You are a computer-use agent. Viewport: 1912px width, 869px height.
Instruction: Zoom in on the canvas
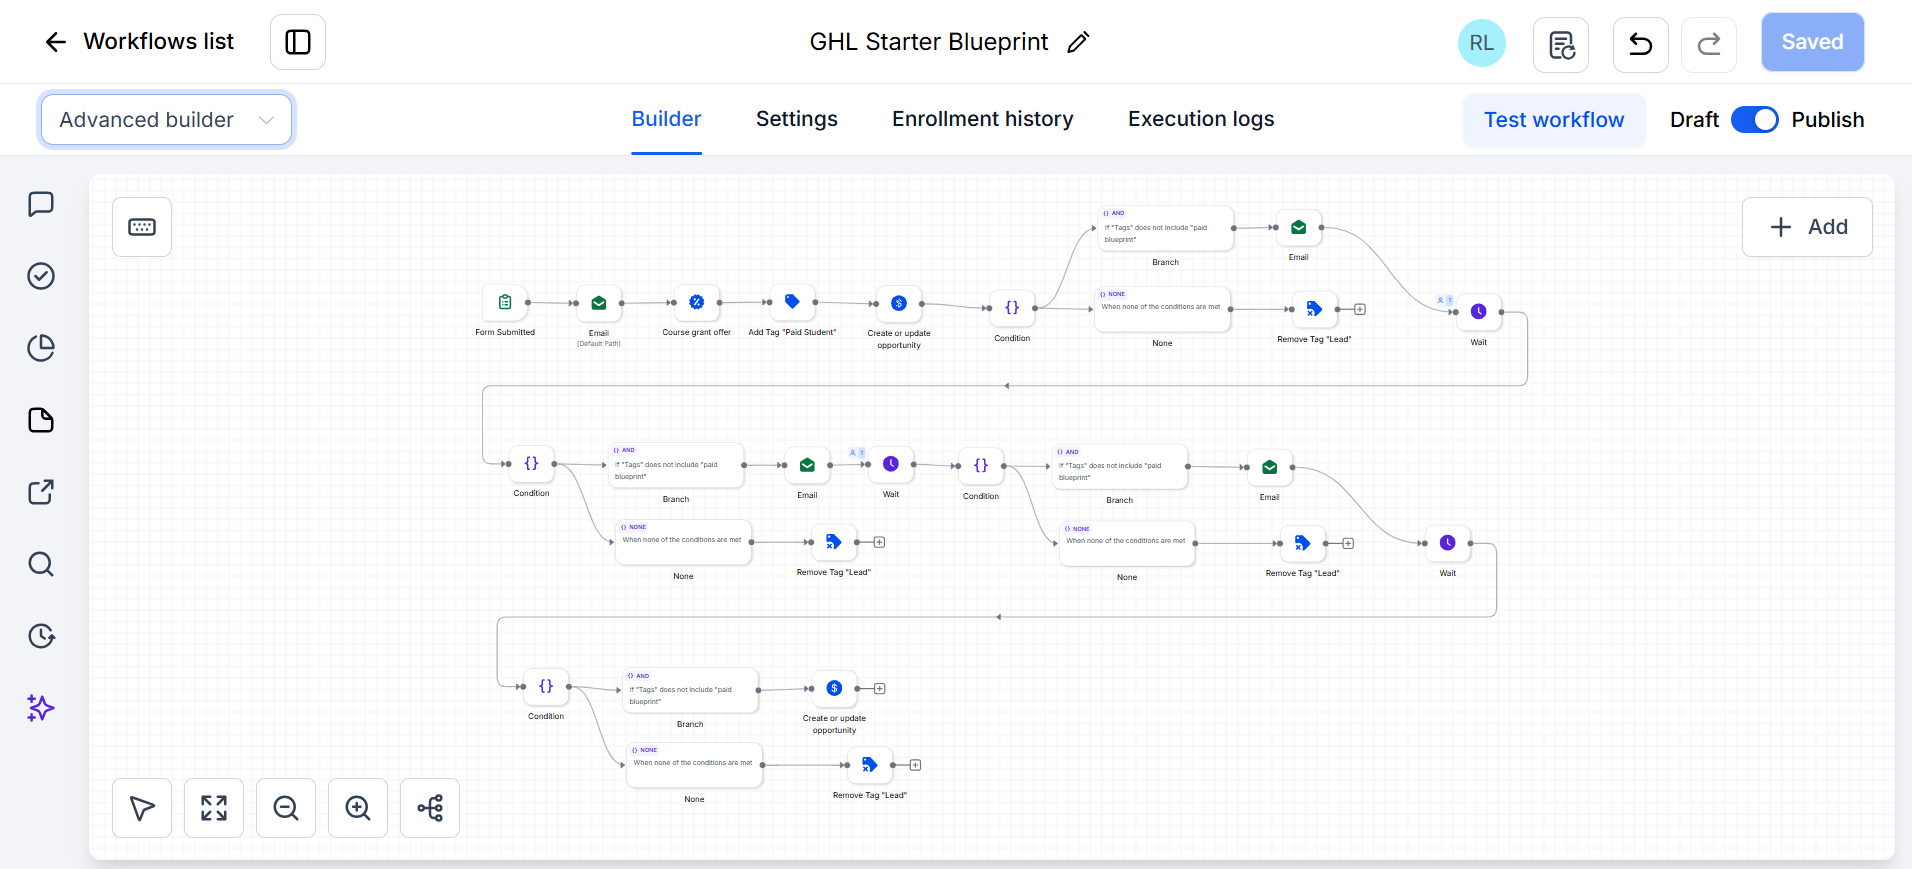[x=358, y=808]
